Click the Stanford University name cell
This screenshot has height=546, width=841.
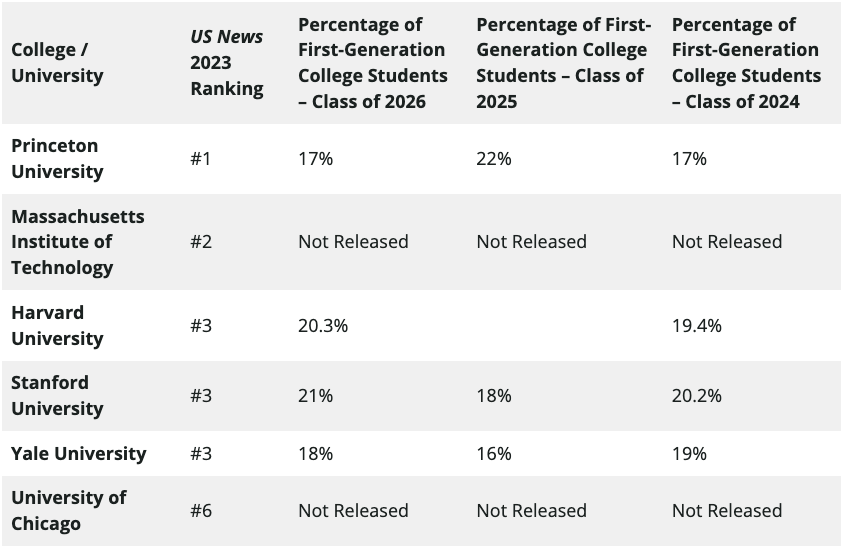coord(57,396)
